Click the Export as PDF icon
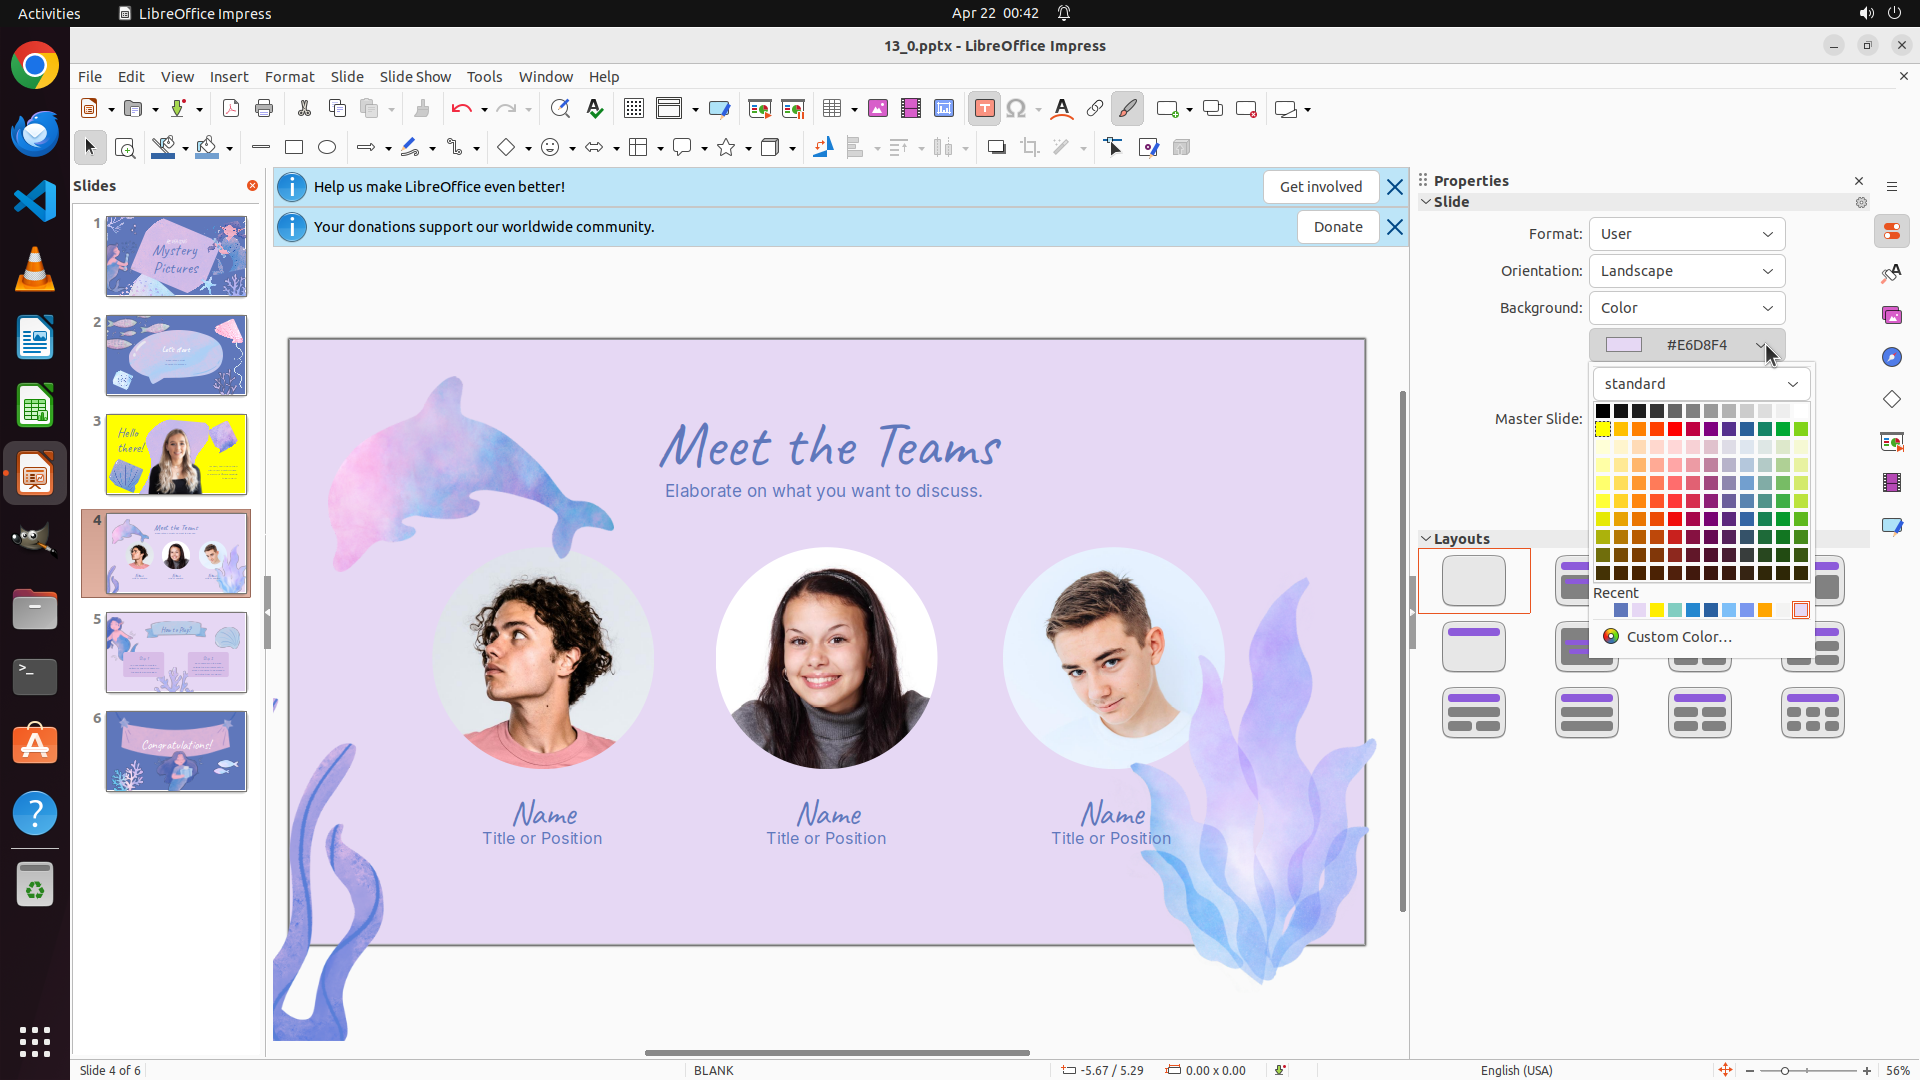This screenshot has height=1080, width=1920. pyautogui.click(x=231, y=109)
